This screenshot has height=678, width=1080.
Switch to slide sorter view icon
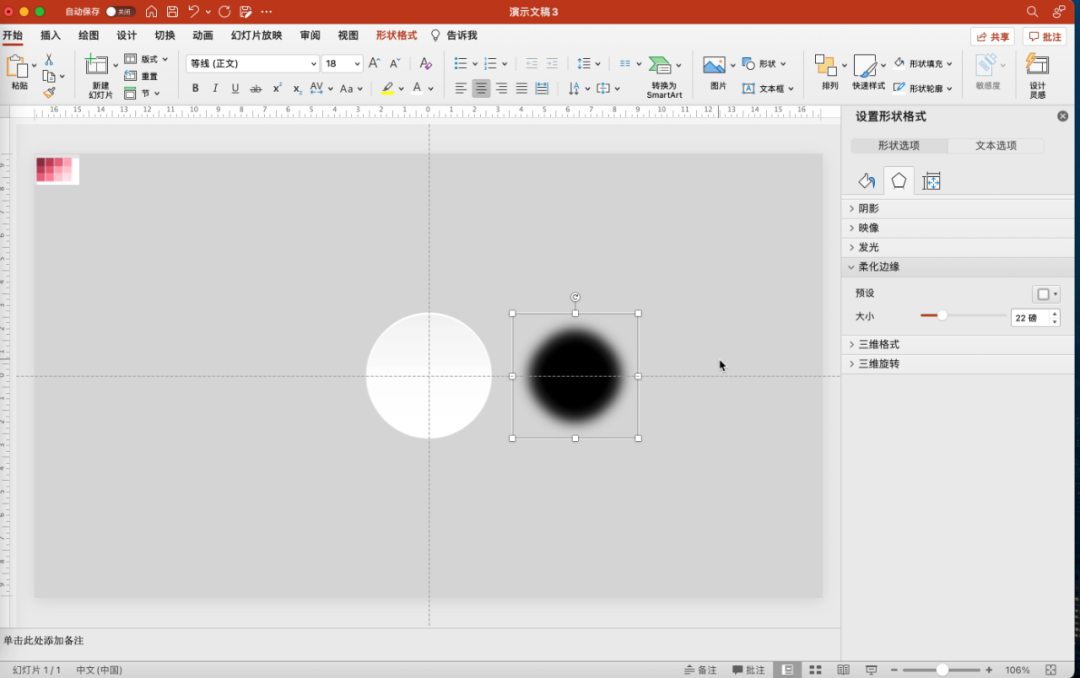tap(816, 670)
